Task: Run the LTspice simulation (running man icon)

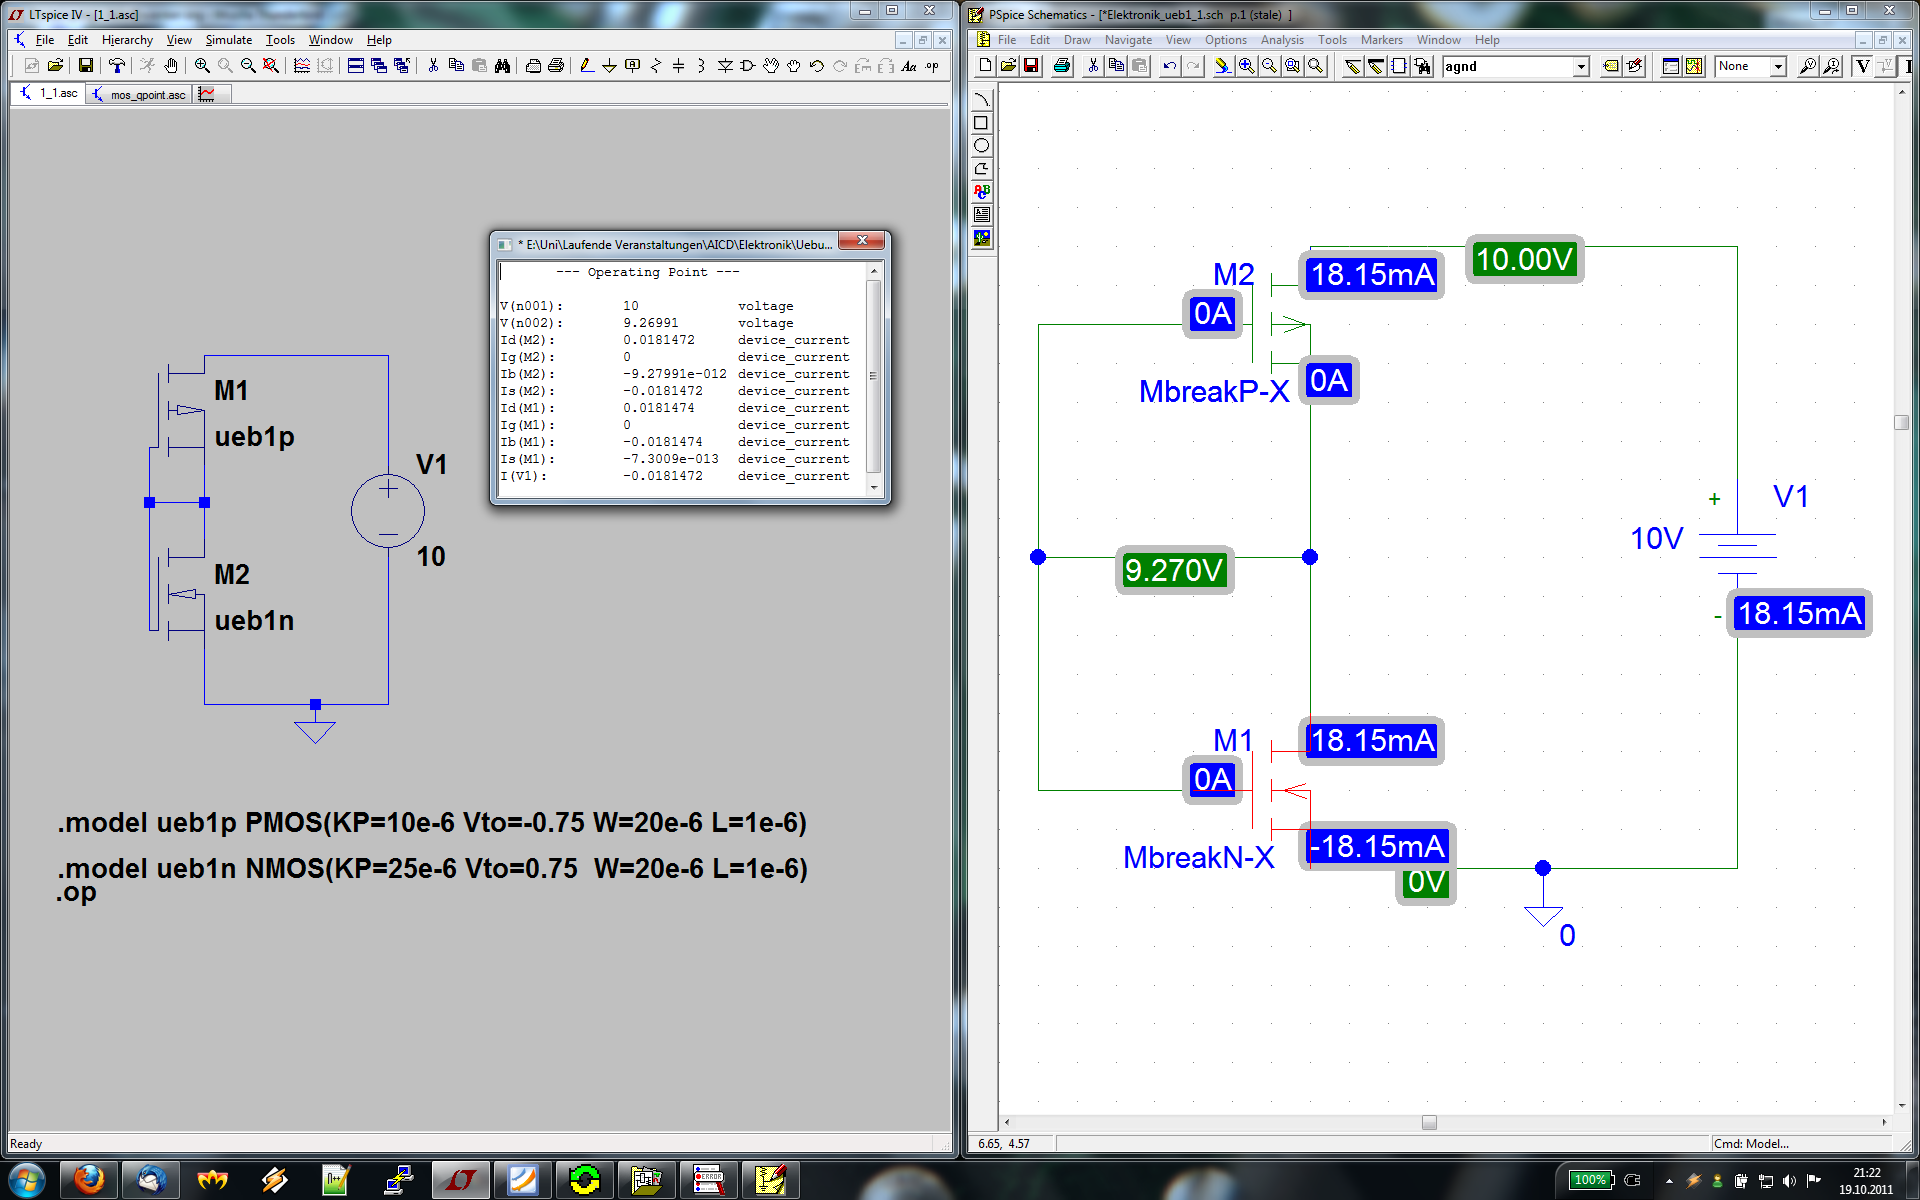Action: pyautogui.click(x=146, y=65)
